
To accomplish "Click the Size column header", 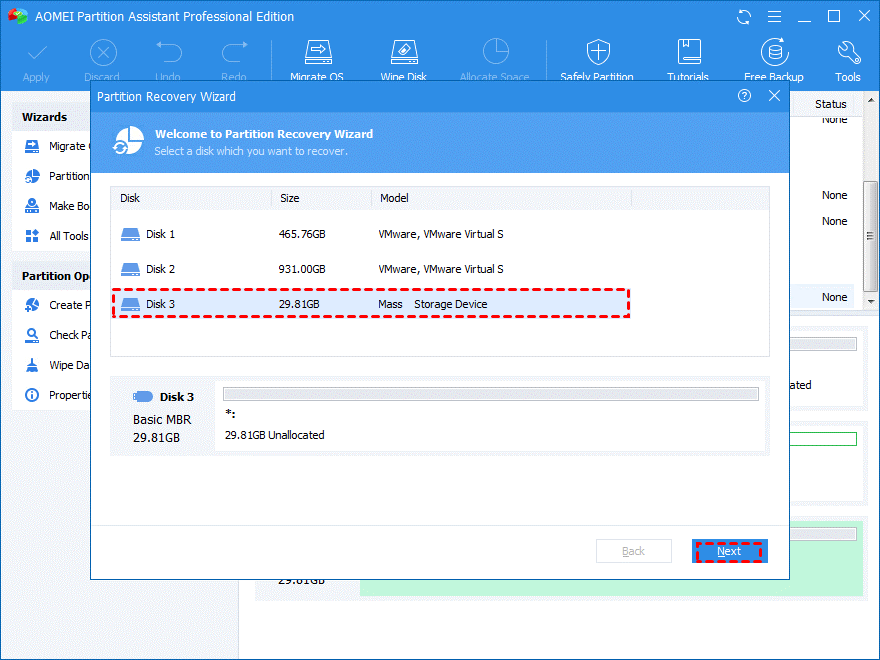I will click(x=290, y=198).
